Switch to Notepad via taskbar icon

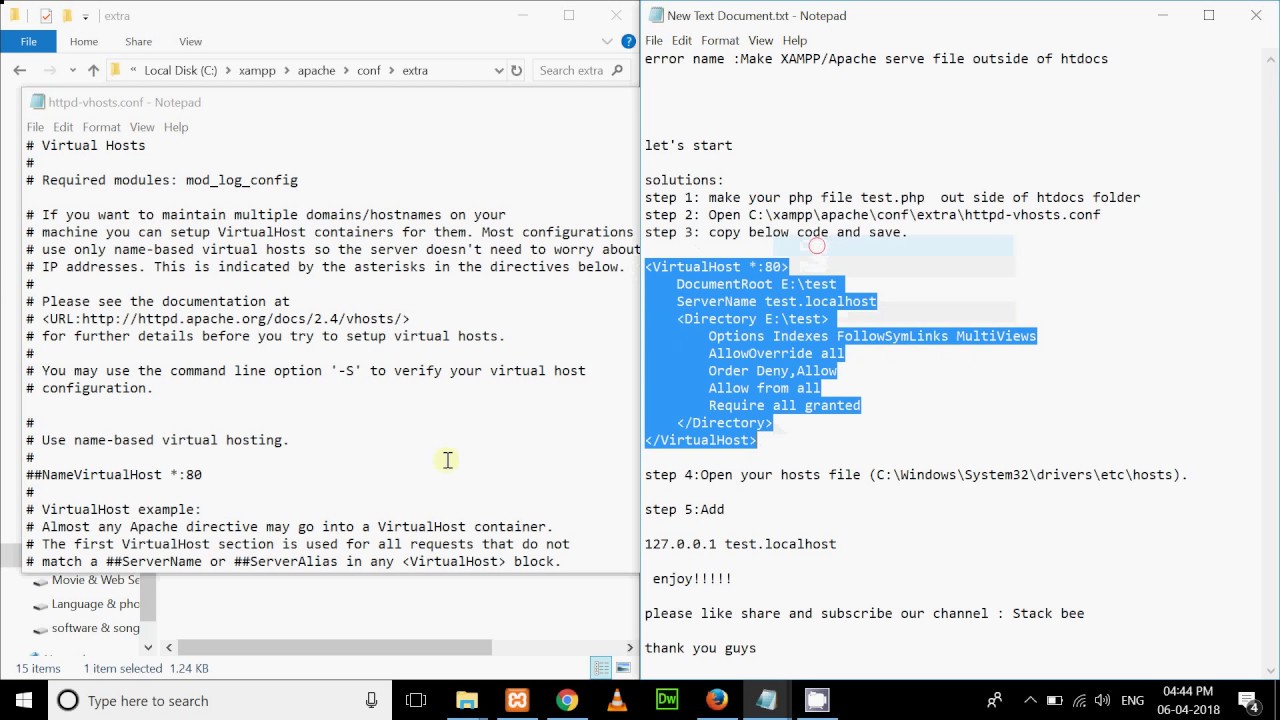[767, 700]
